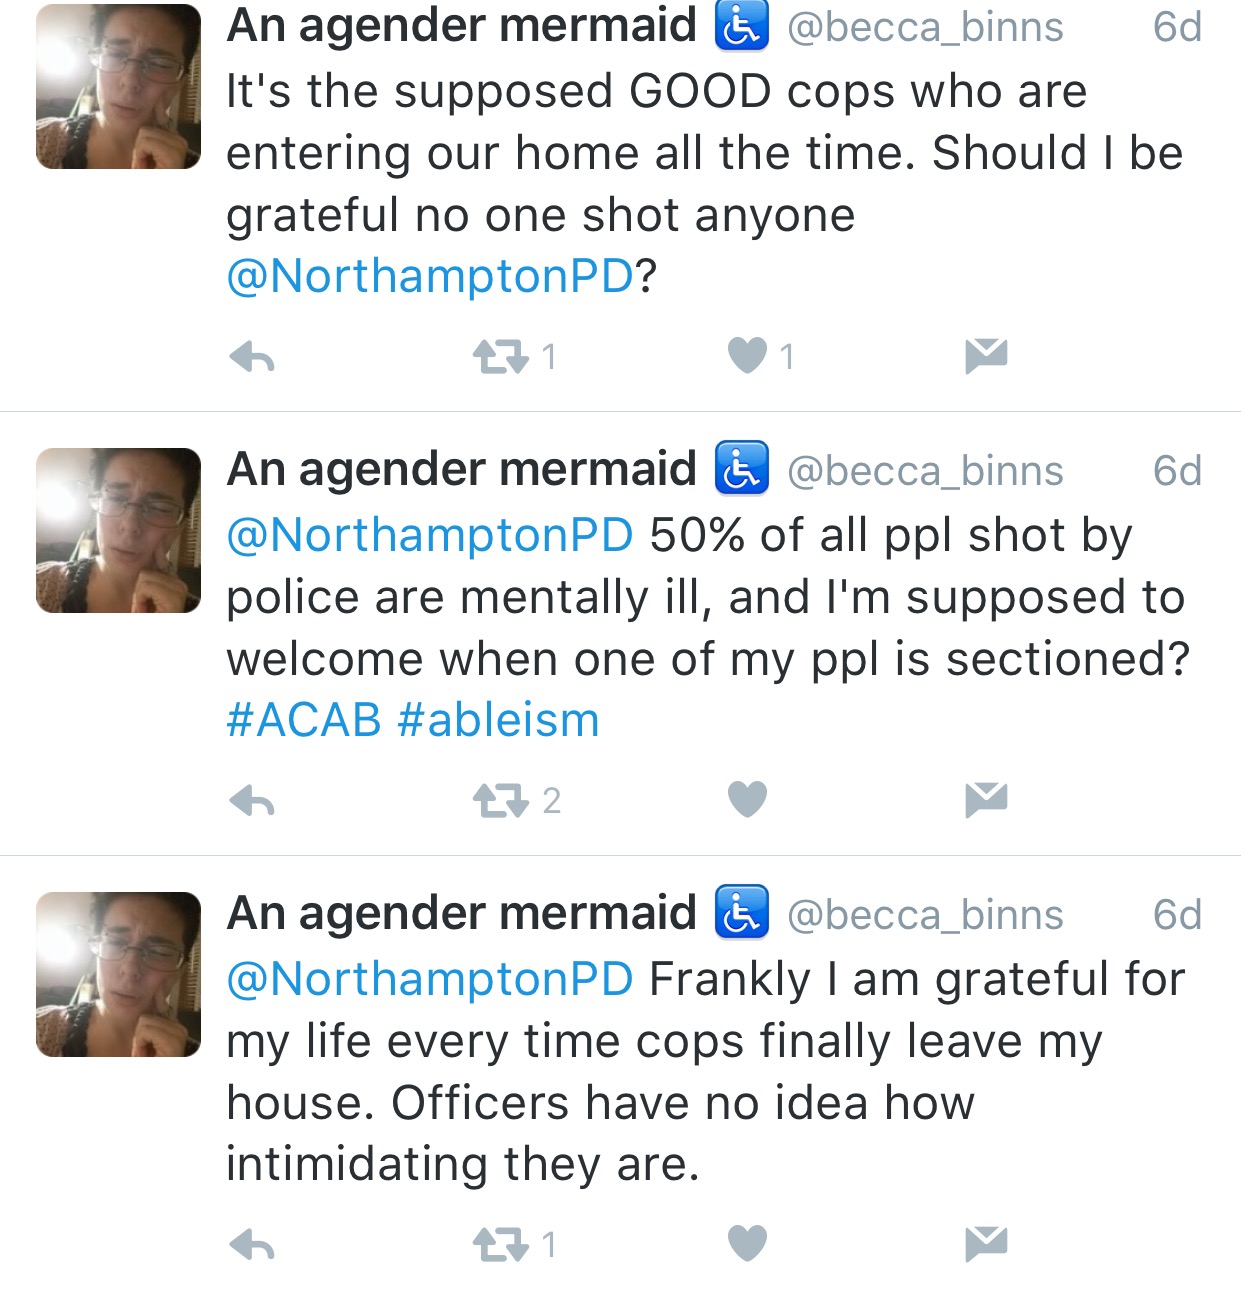The height and width of the screenshot is (1294, 1241).
Task: Reply to the intimidating officers tweet
Action: coord(252,1245)
